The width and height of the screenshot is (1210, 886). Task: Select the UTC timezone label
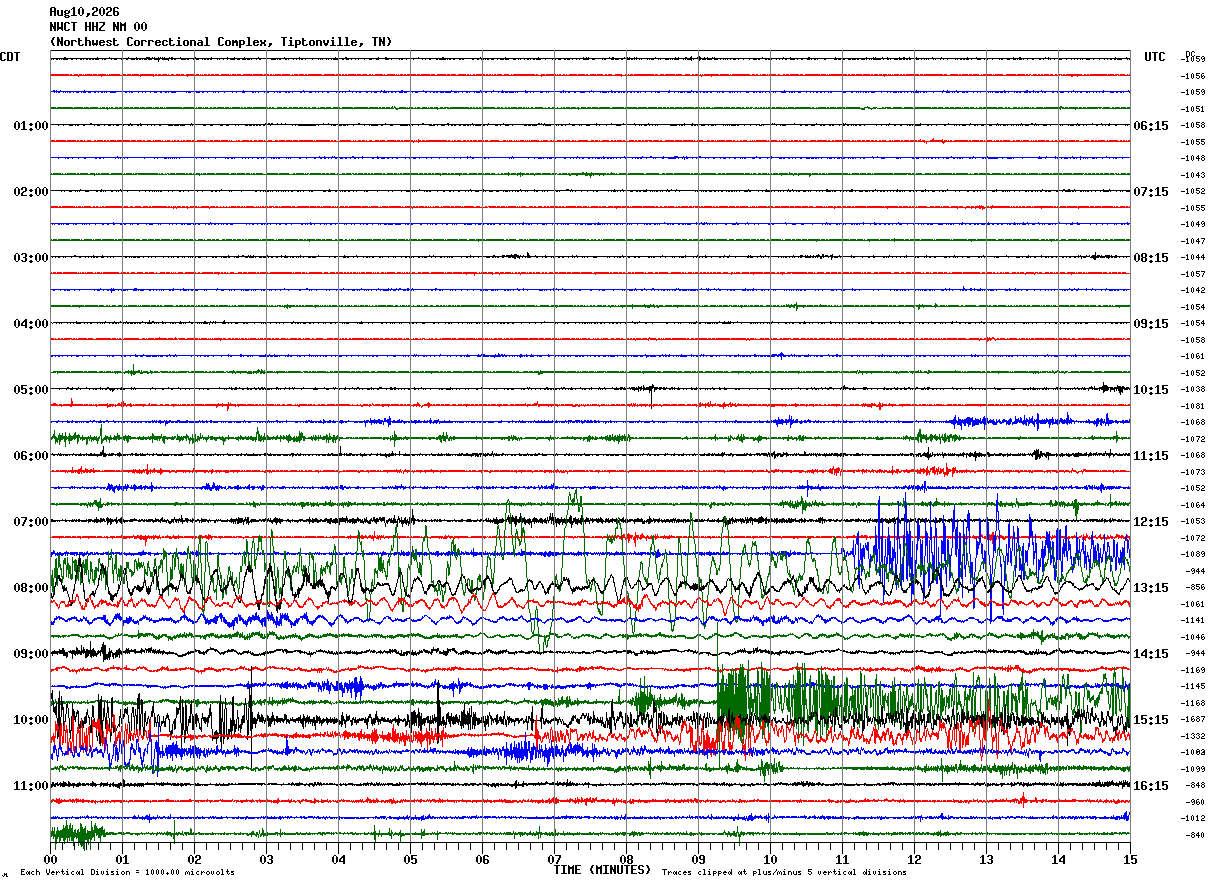(1155, 57)
